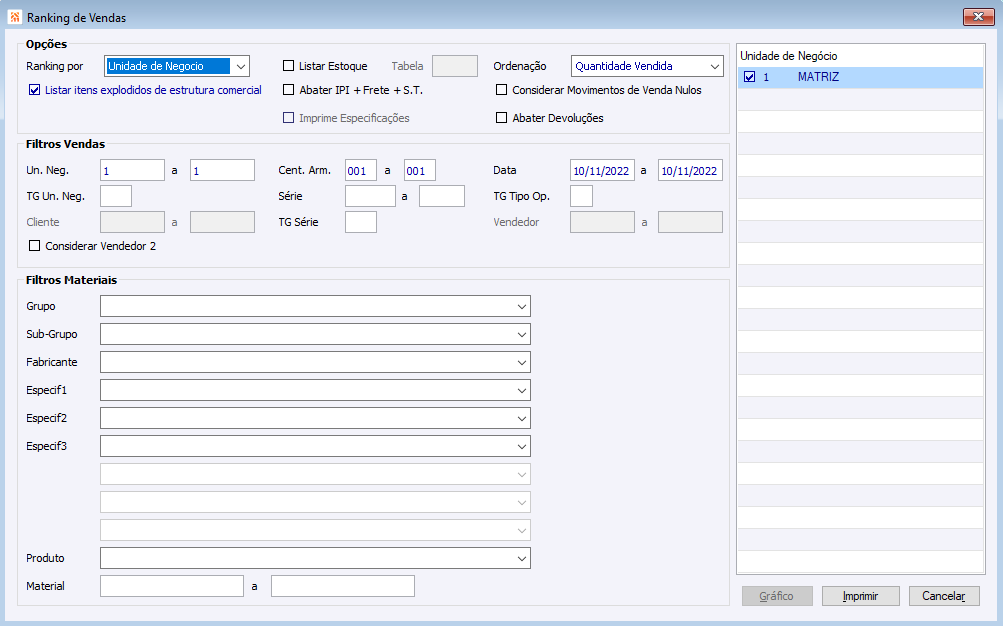1003x626 pixels.
Task: Expand the Grupo combo box
Action: [522, 306]
